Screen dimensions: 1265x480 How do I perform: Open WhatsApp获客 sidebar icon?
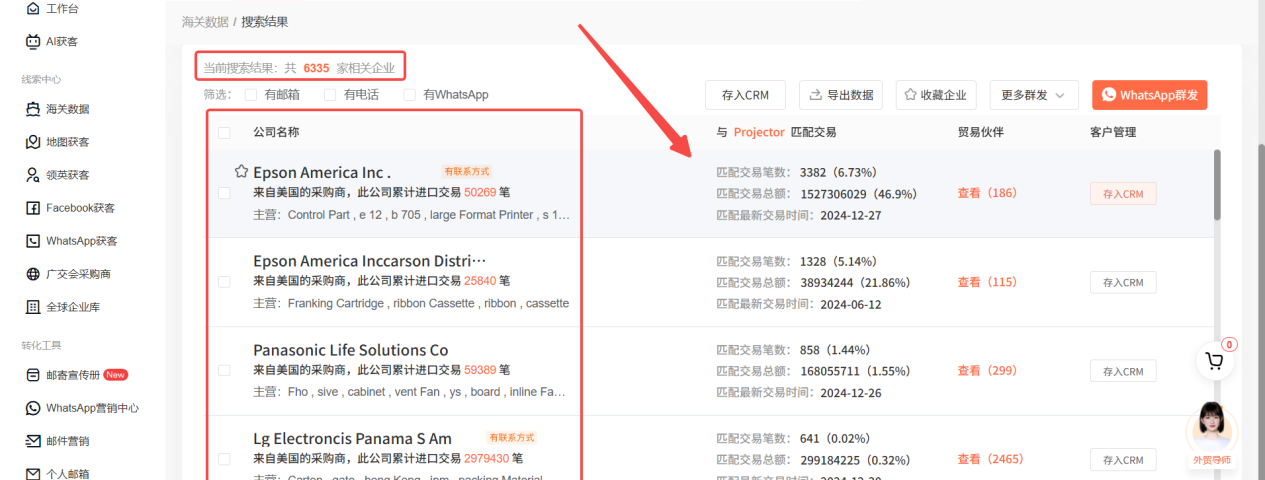[33, 241]
